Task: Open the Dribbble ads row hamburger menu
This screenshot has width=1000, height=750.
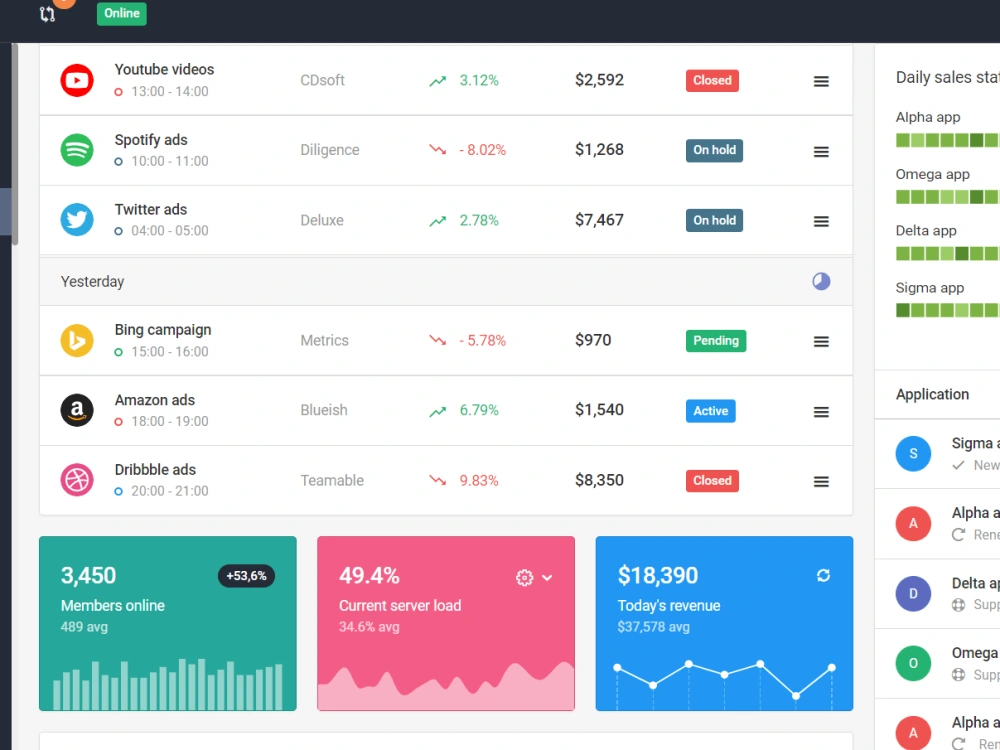Action: pyautogui.click(x=821, y=482)
